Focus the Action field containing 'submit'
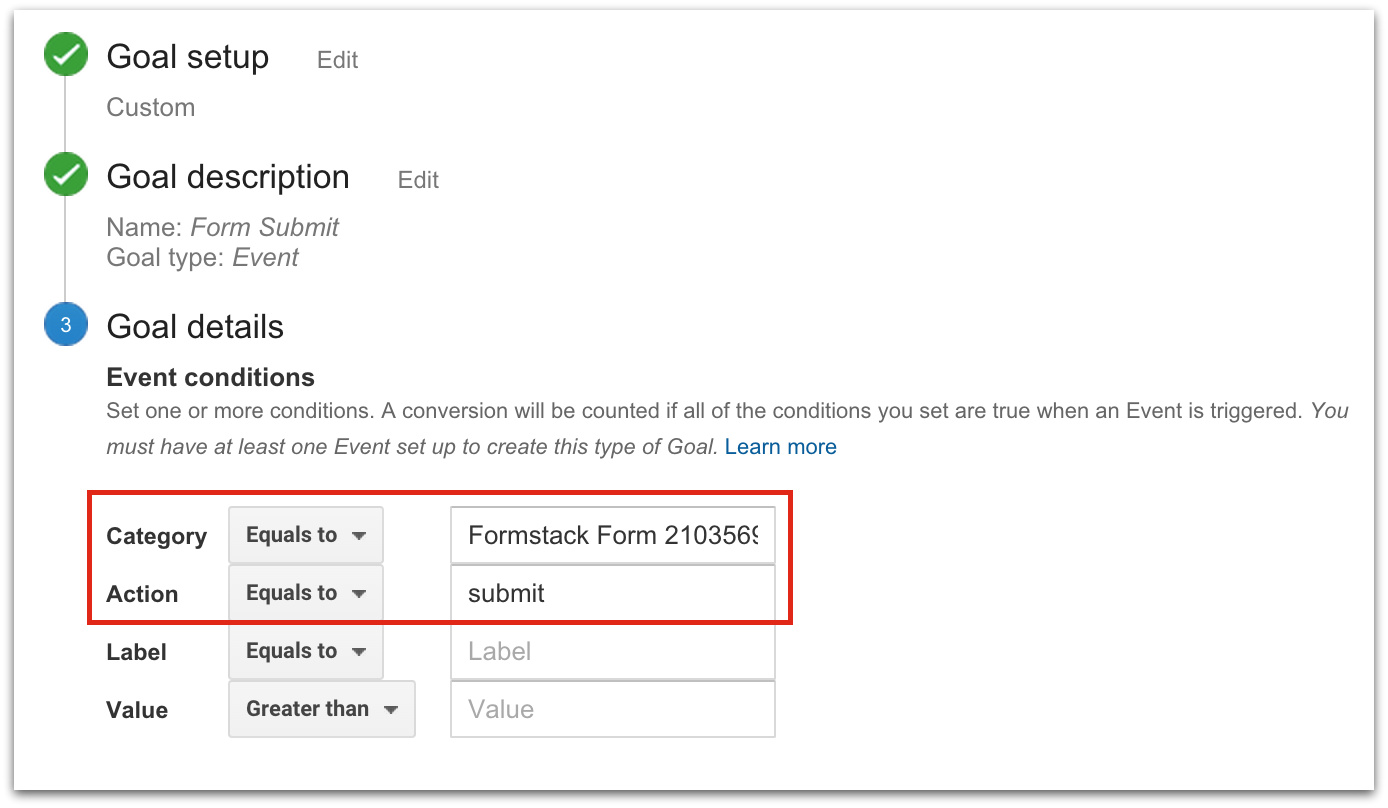Screen dimensions: 1388x808 point(612,593)
